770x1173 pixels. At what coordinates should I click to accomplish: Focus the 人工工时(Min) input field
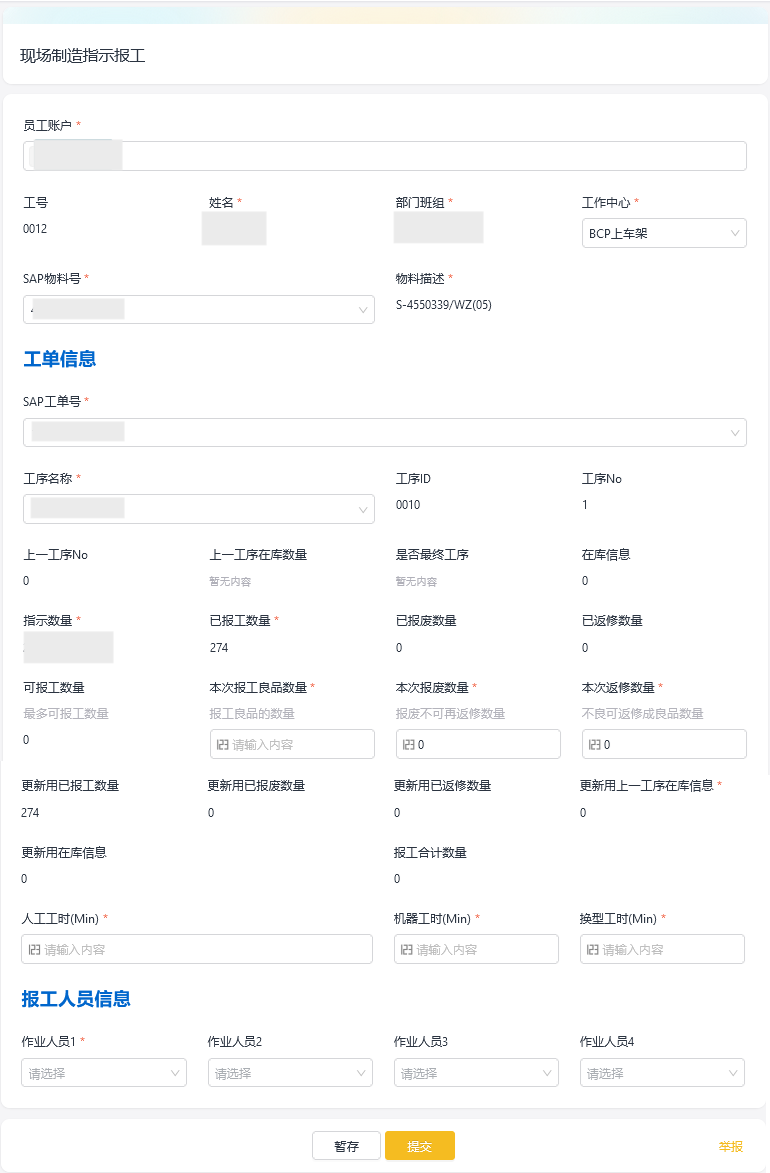coord(197,949)
